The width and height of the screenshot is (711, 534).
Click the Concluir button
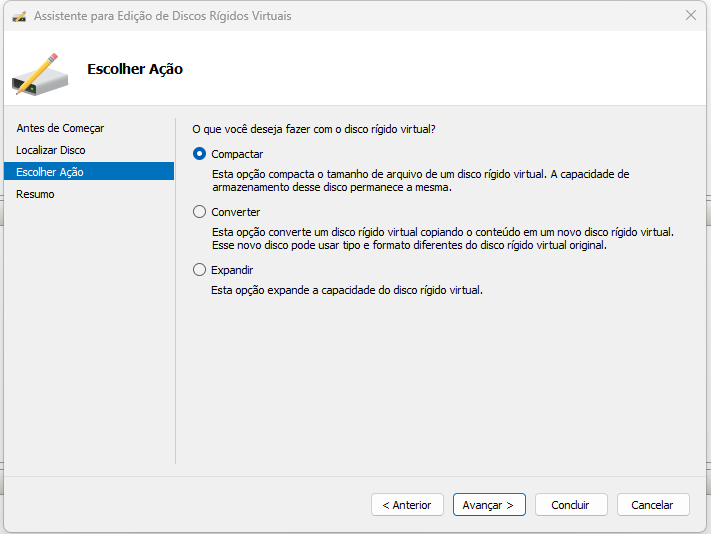(x=571, y=505)
